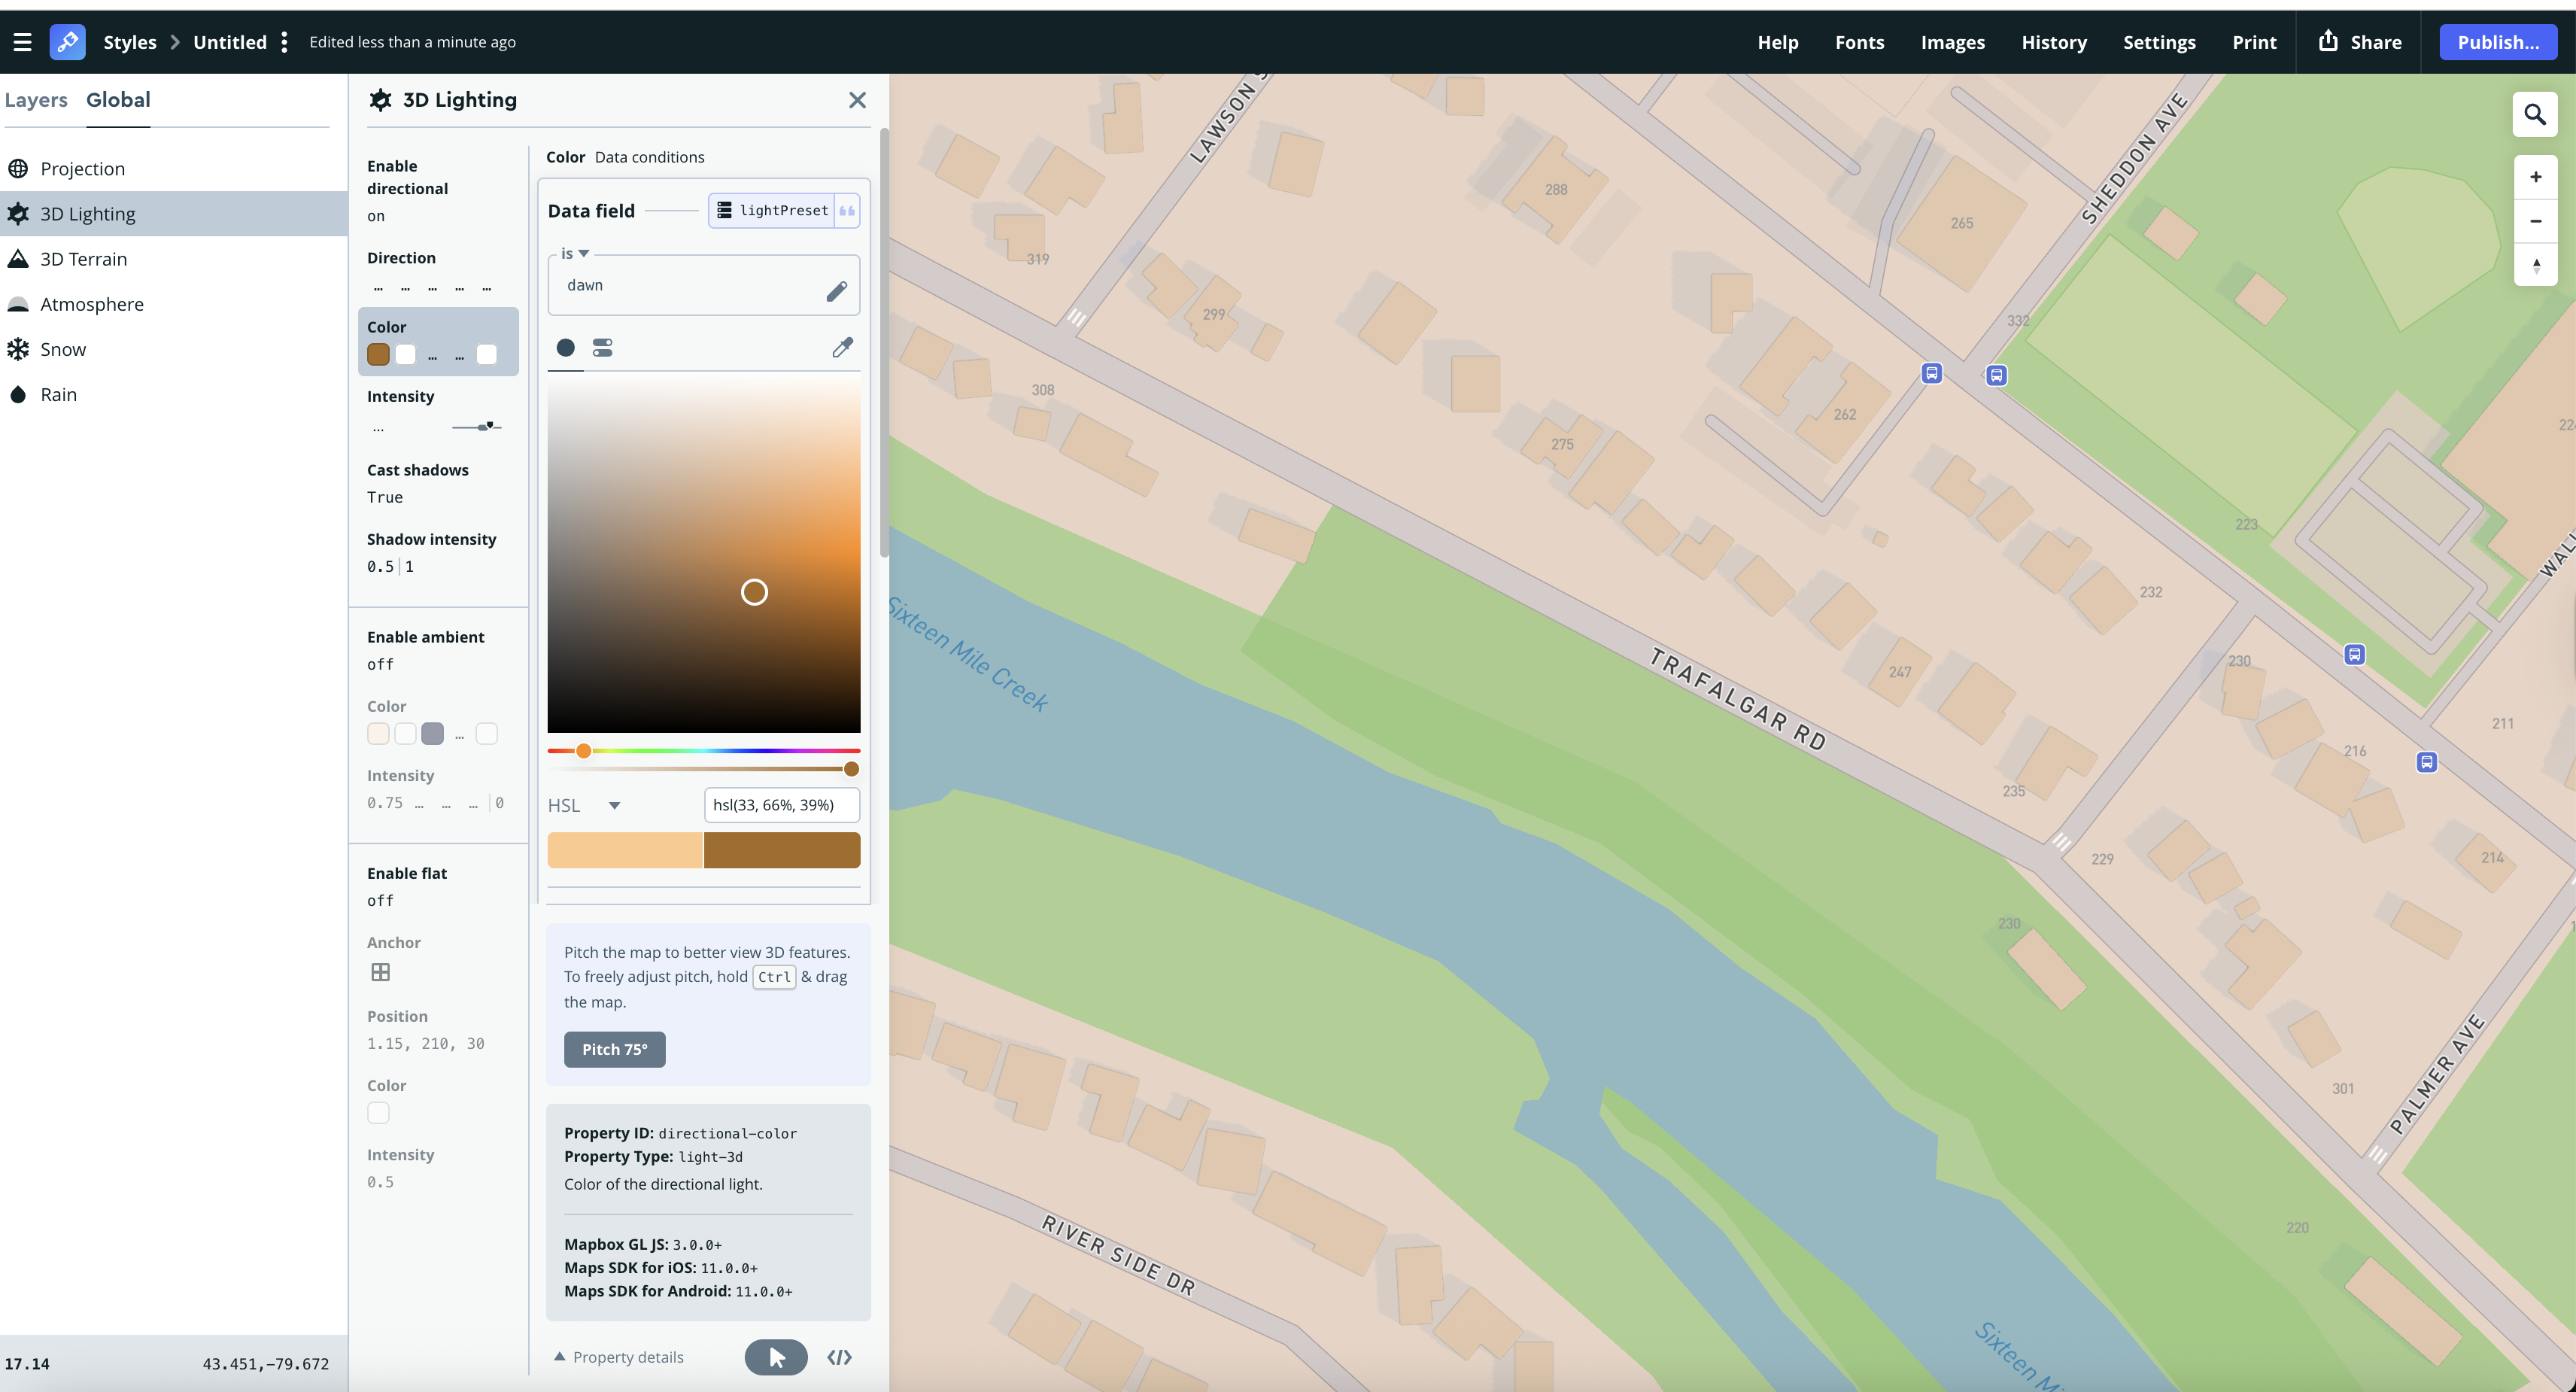Open the map search tool
Viewport: 2576px width, 1392px height.
coord(2535,114)
